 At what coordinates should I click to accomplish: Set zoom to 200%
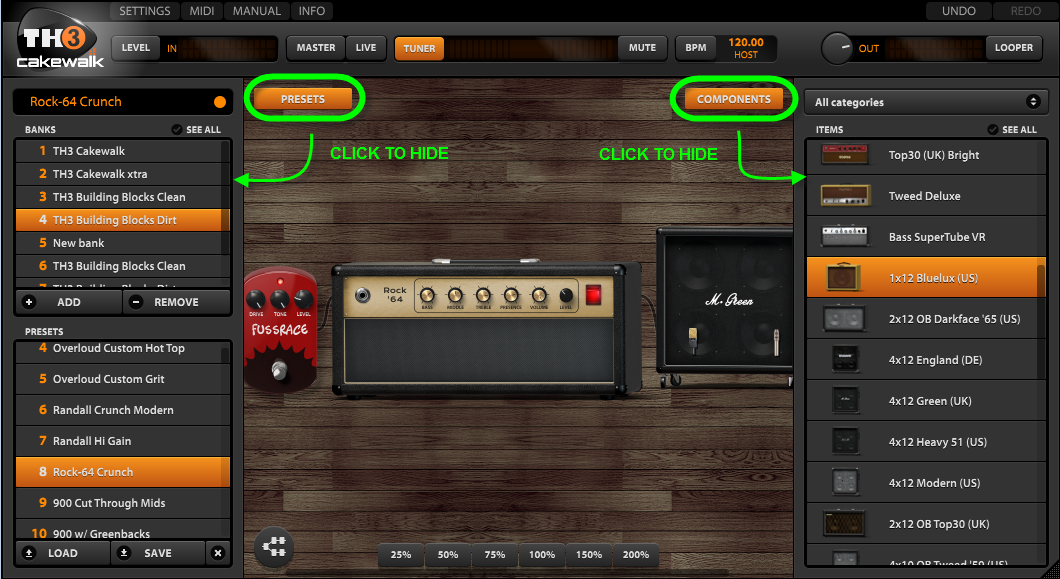pos(636,555)
